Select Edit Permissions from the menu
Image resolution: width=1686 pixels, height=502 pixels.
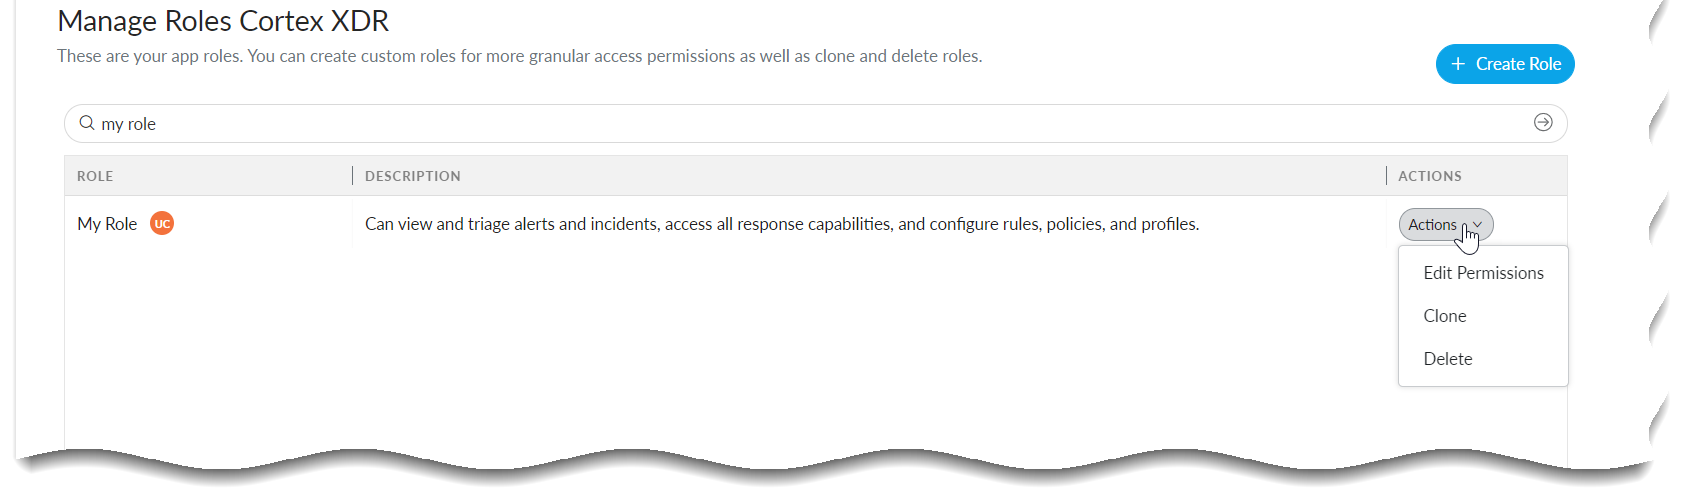click(x=1483, y=273)
